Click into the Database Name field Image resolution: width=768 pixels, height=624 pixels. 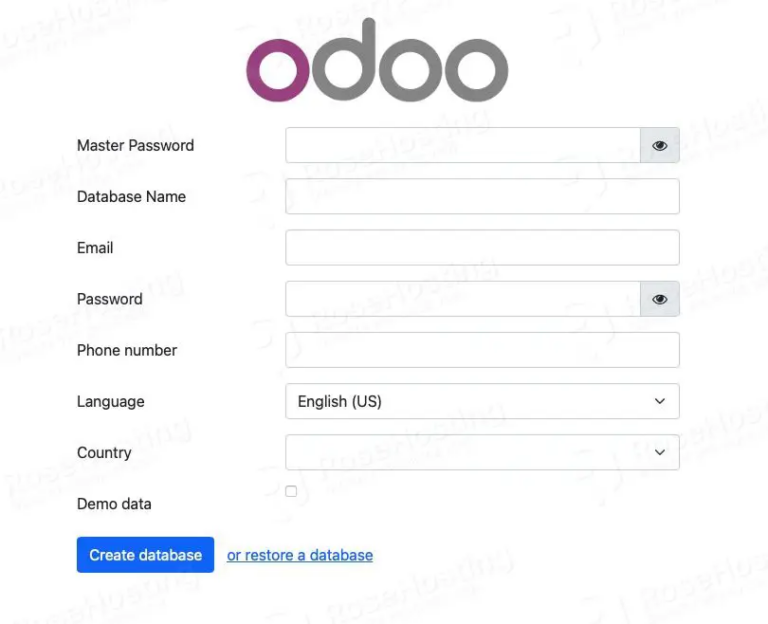(482, 196)
